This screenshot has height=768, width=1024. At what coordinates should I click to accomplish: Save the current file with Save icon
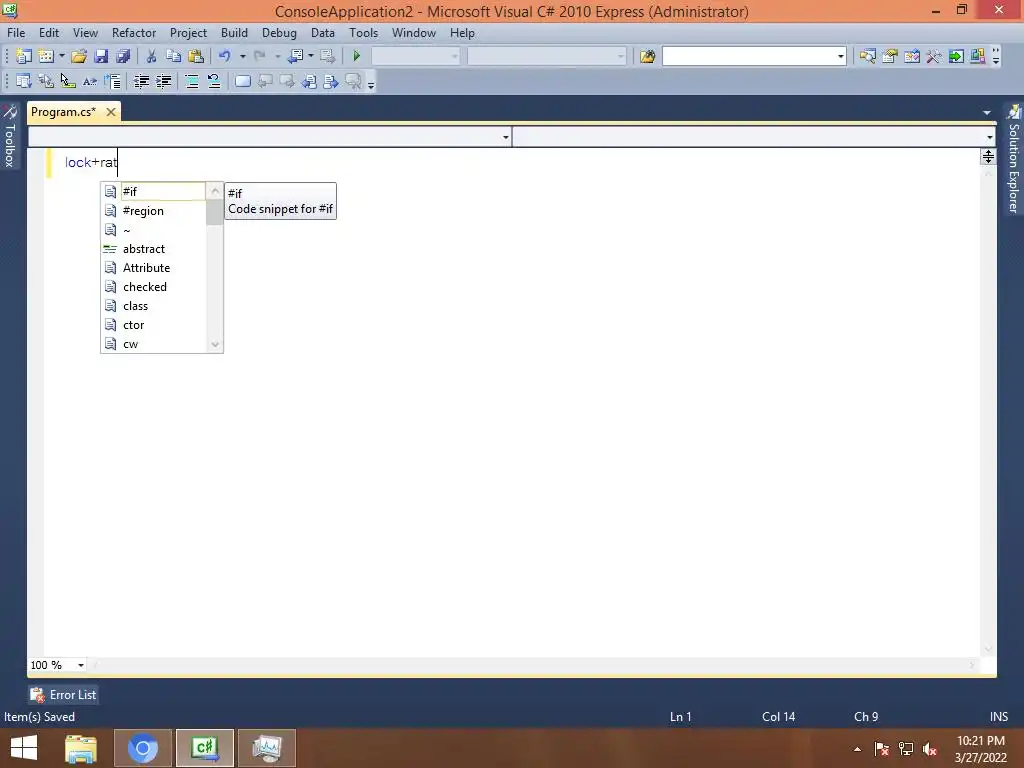[x=101, y=56]
